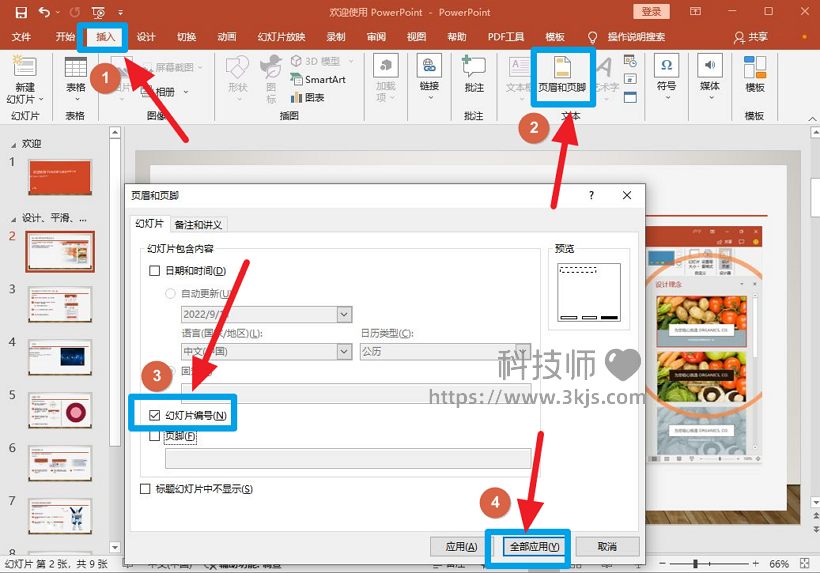Screen dimensions: 820x573
Task: Switch to the Insert ribbon tab
Action: tap(105, 37)
